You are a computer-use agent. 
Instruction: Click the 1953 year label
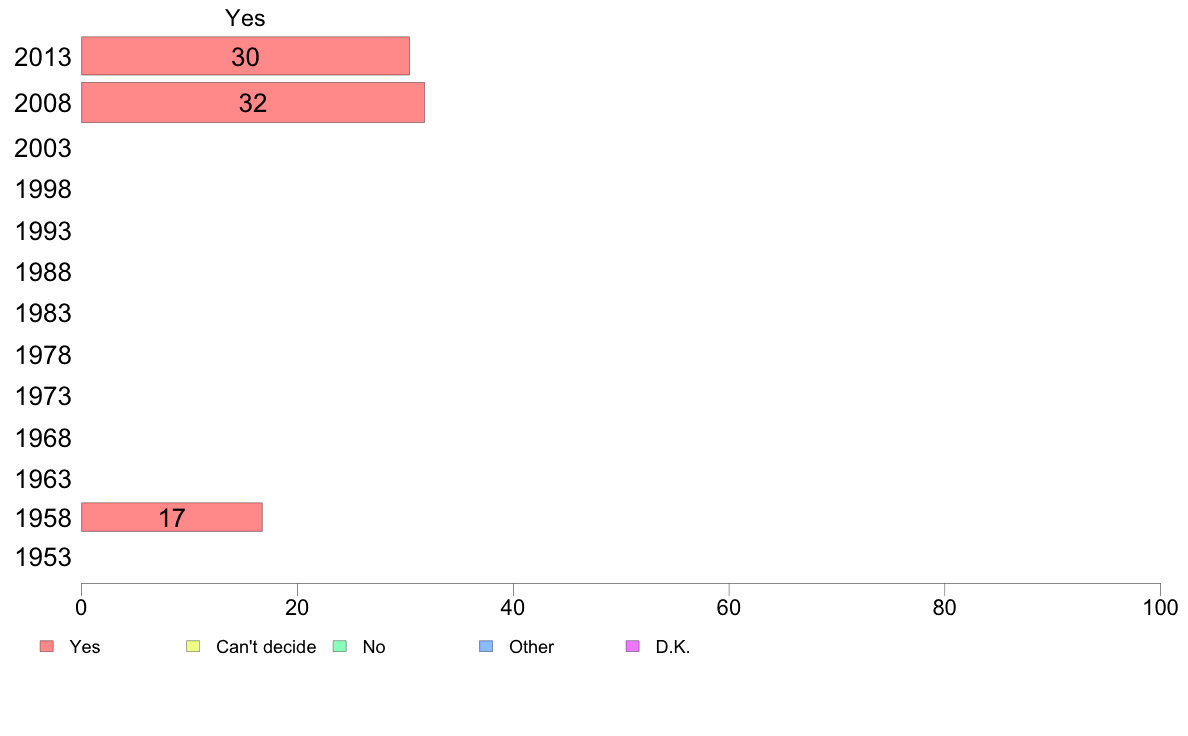(43, 558)
